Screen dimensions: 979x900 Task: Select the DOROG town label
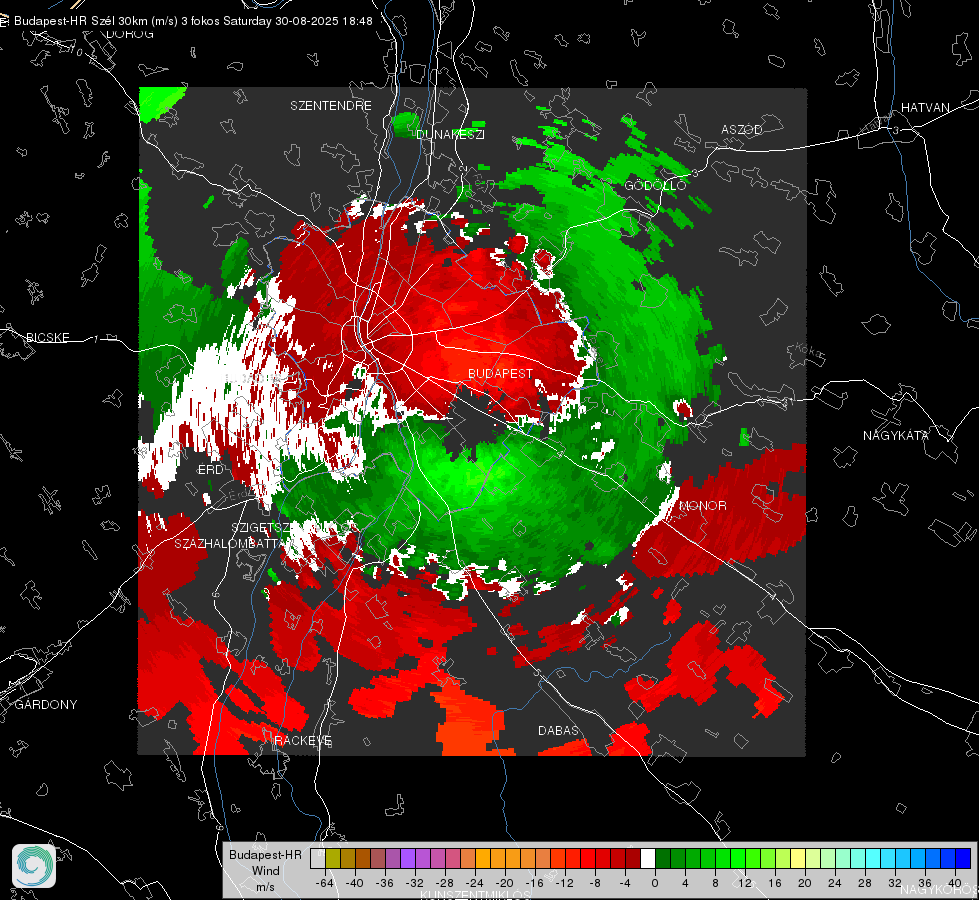point(130,34)
